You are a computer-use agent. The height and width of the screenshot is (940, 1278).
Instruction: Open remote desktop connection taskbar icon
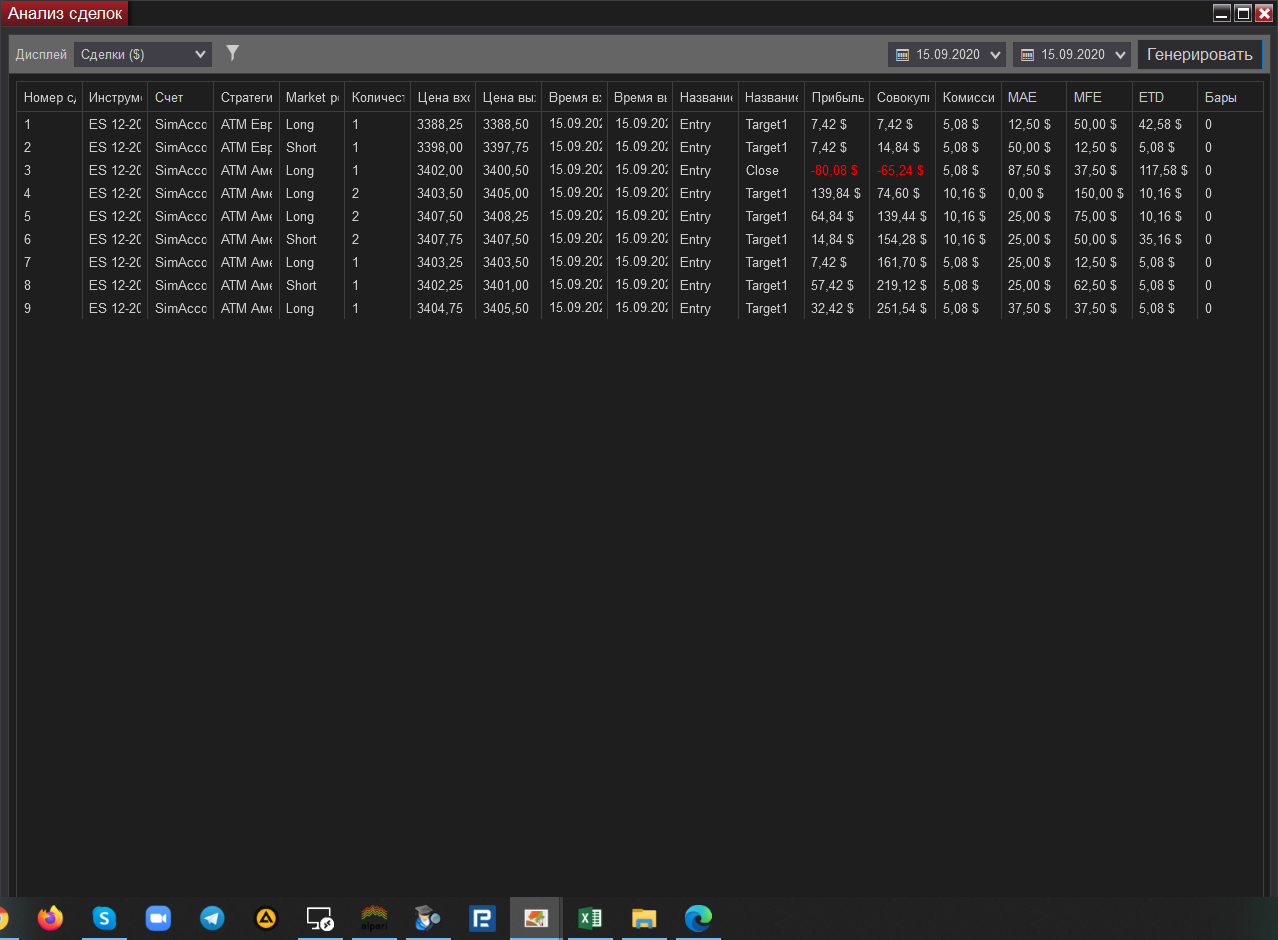[x=320, y=918]
